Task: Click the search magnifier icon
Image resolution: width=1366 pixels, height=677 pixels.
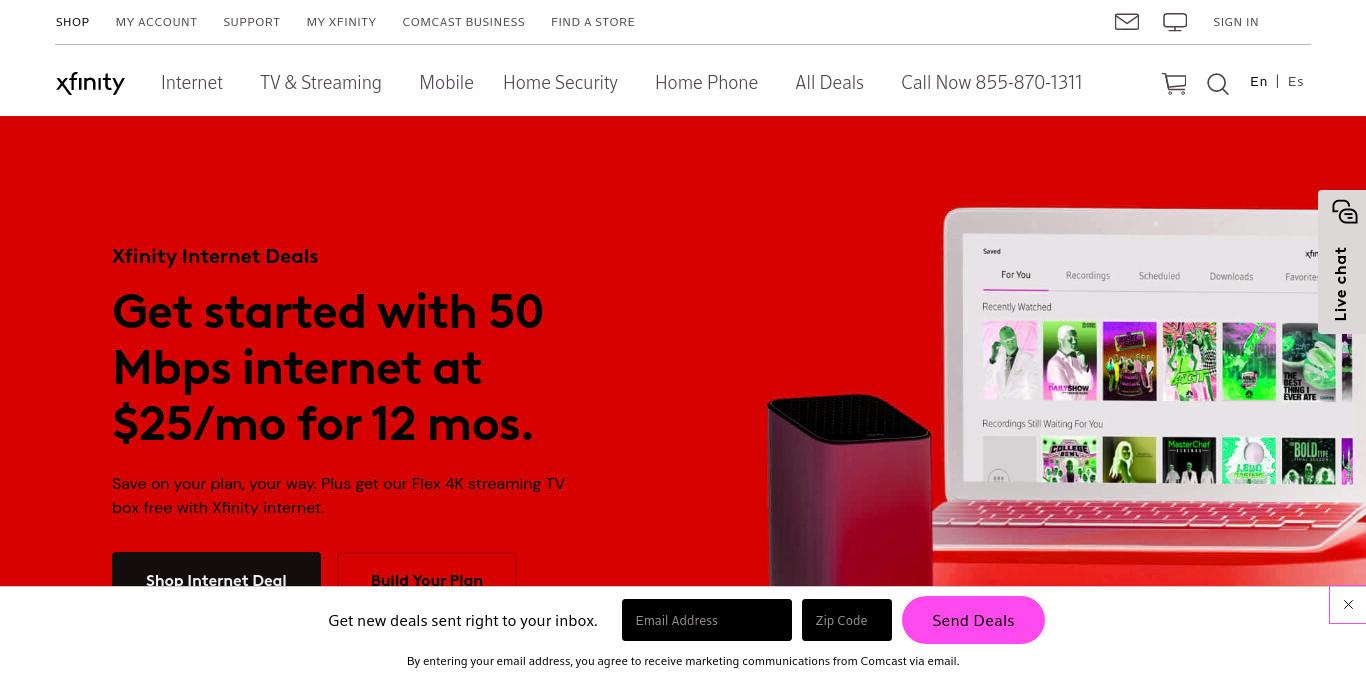Action: [x=1217, y=84]
